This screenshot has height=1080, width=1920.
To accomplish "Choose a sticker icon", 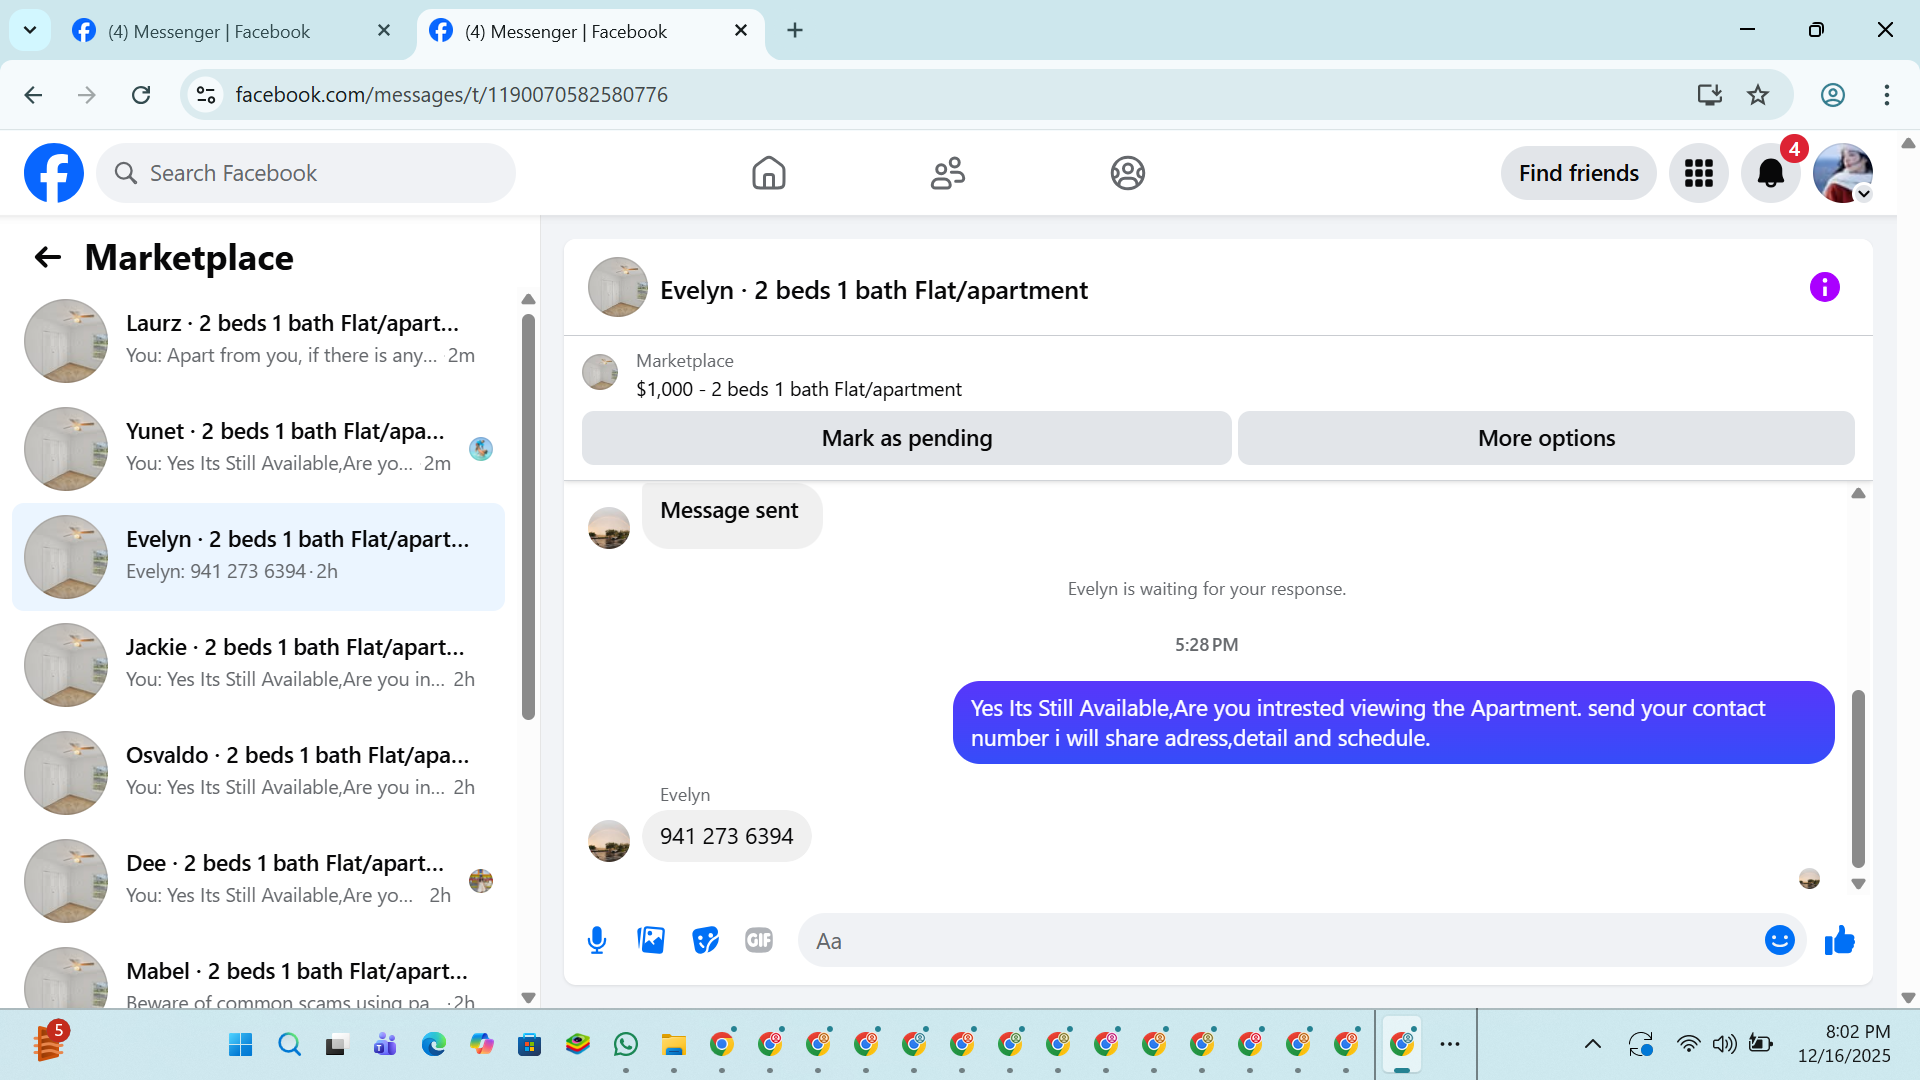I will click(x=705, y=940).
